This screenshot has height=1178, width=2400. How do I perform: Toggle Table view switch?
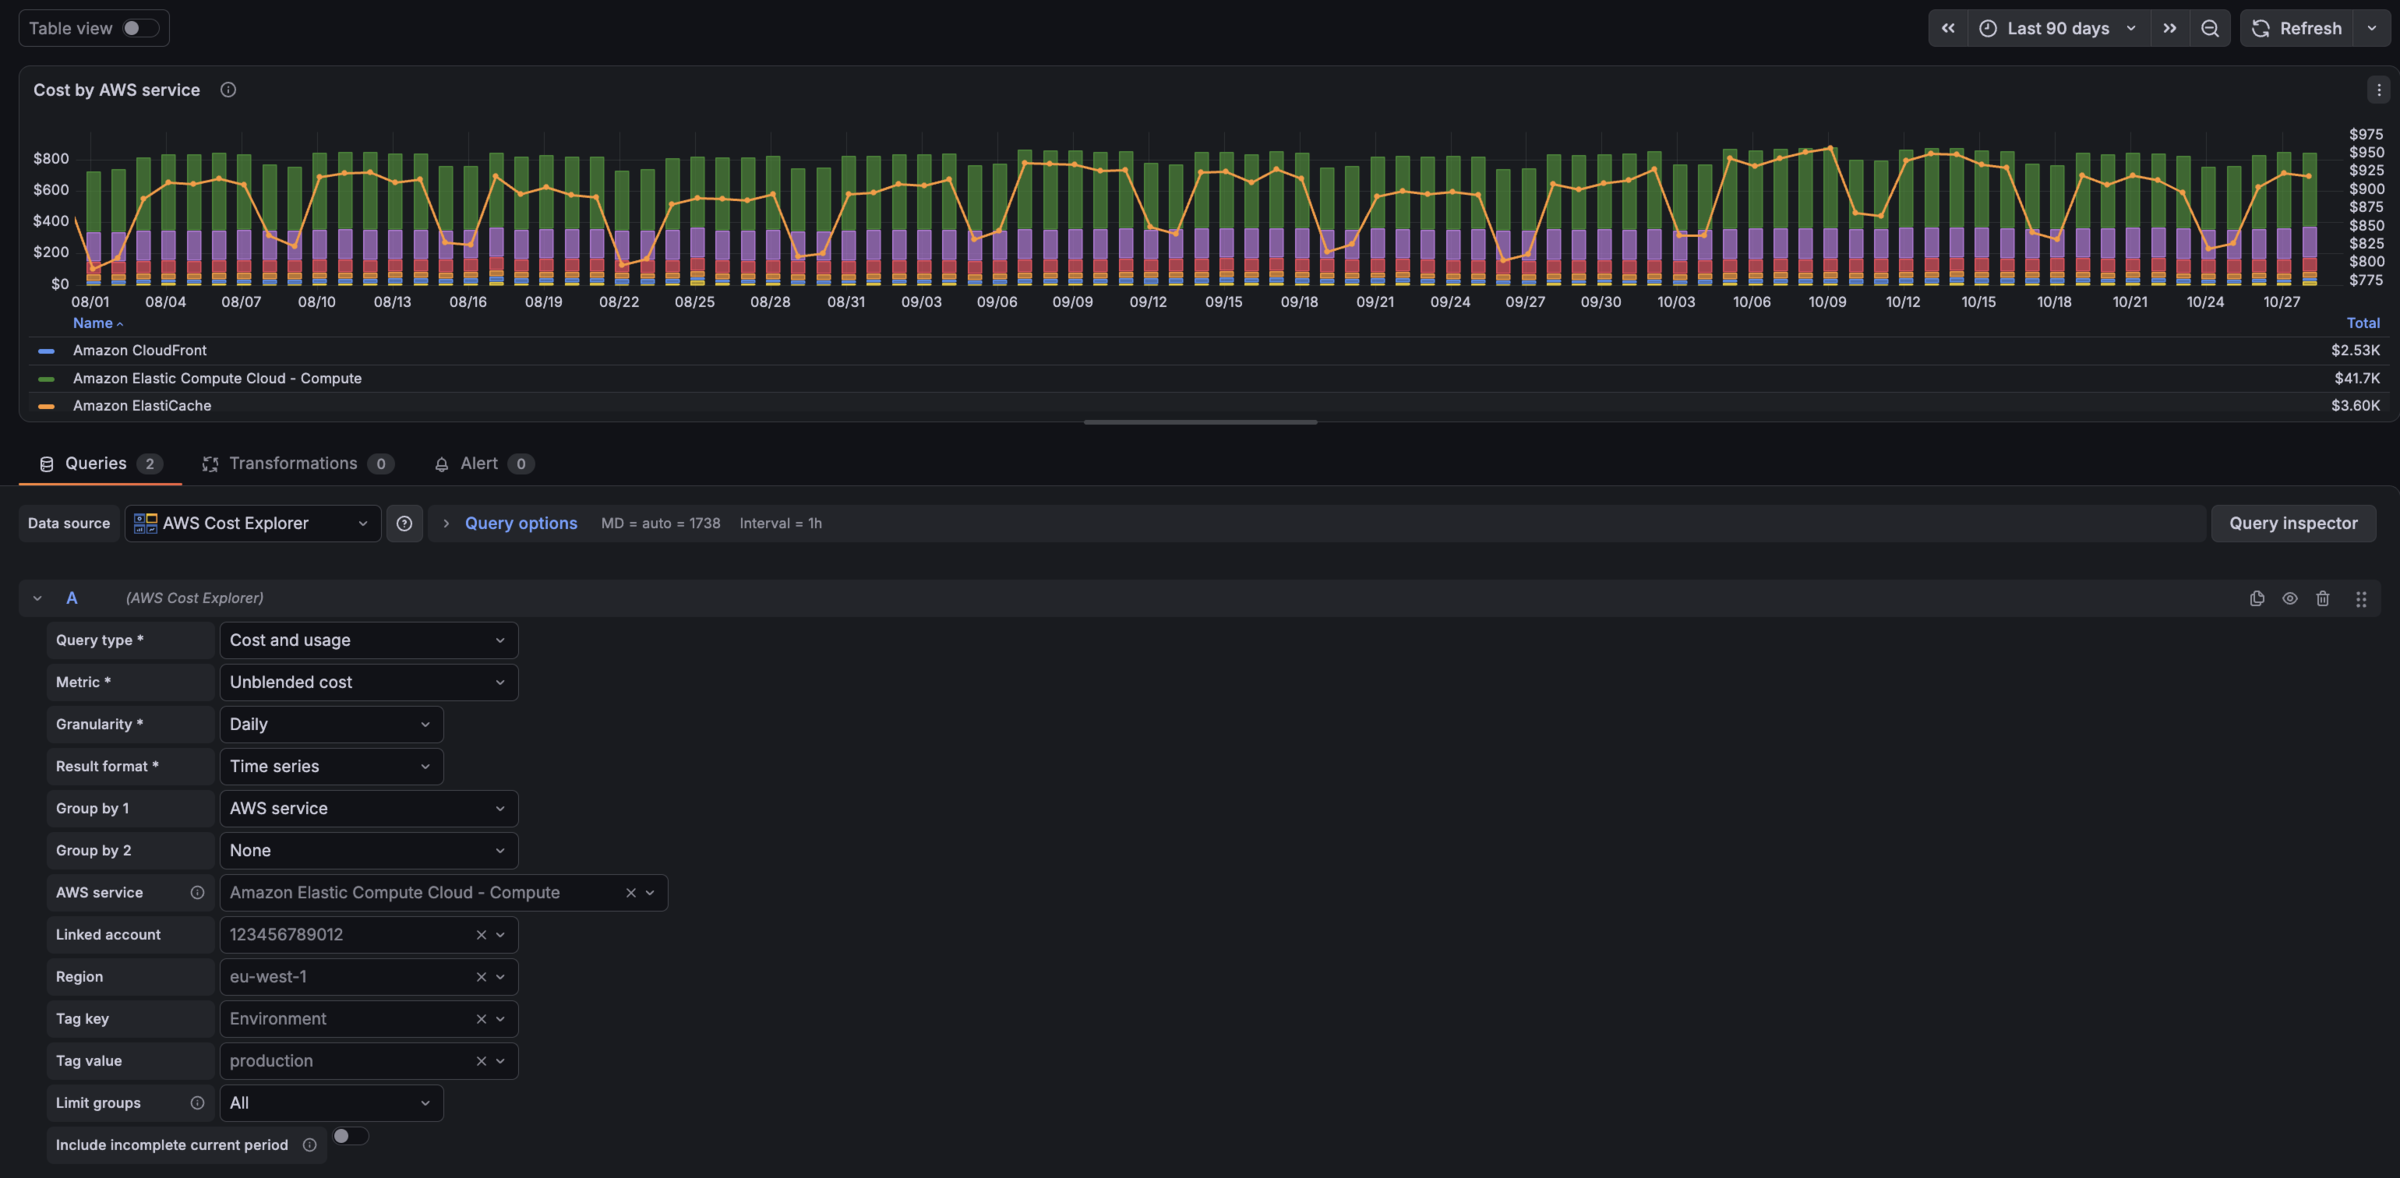tap(140, 28)
